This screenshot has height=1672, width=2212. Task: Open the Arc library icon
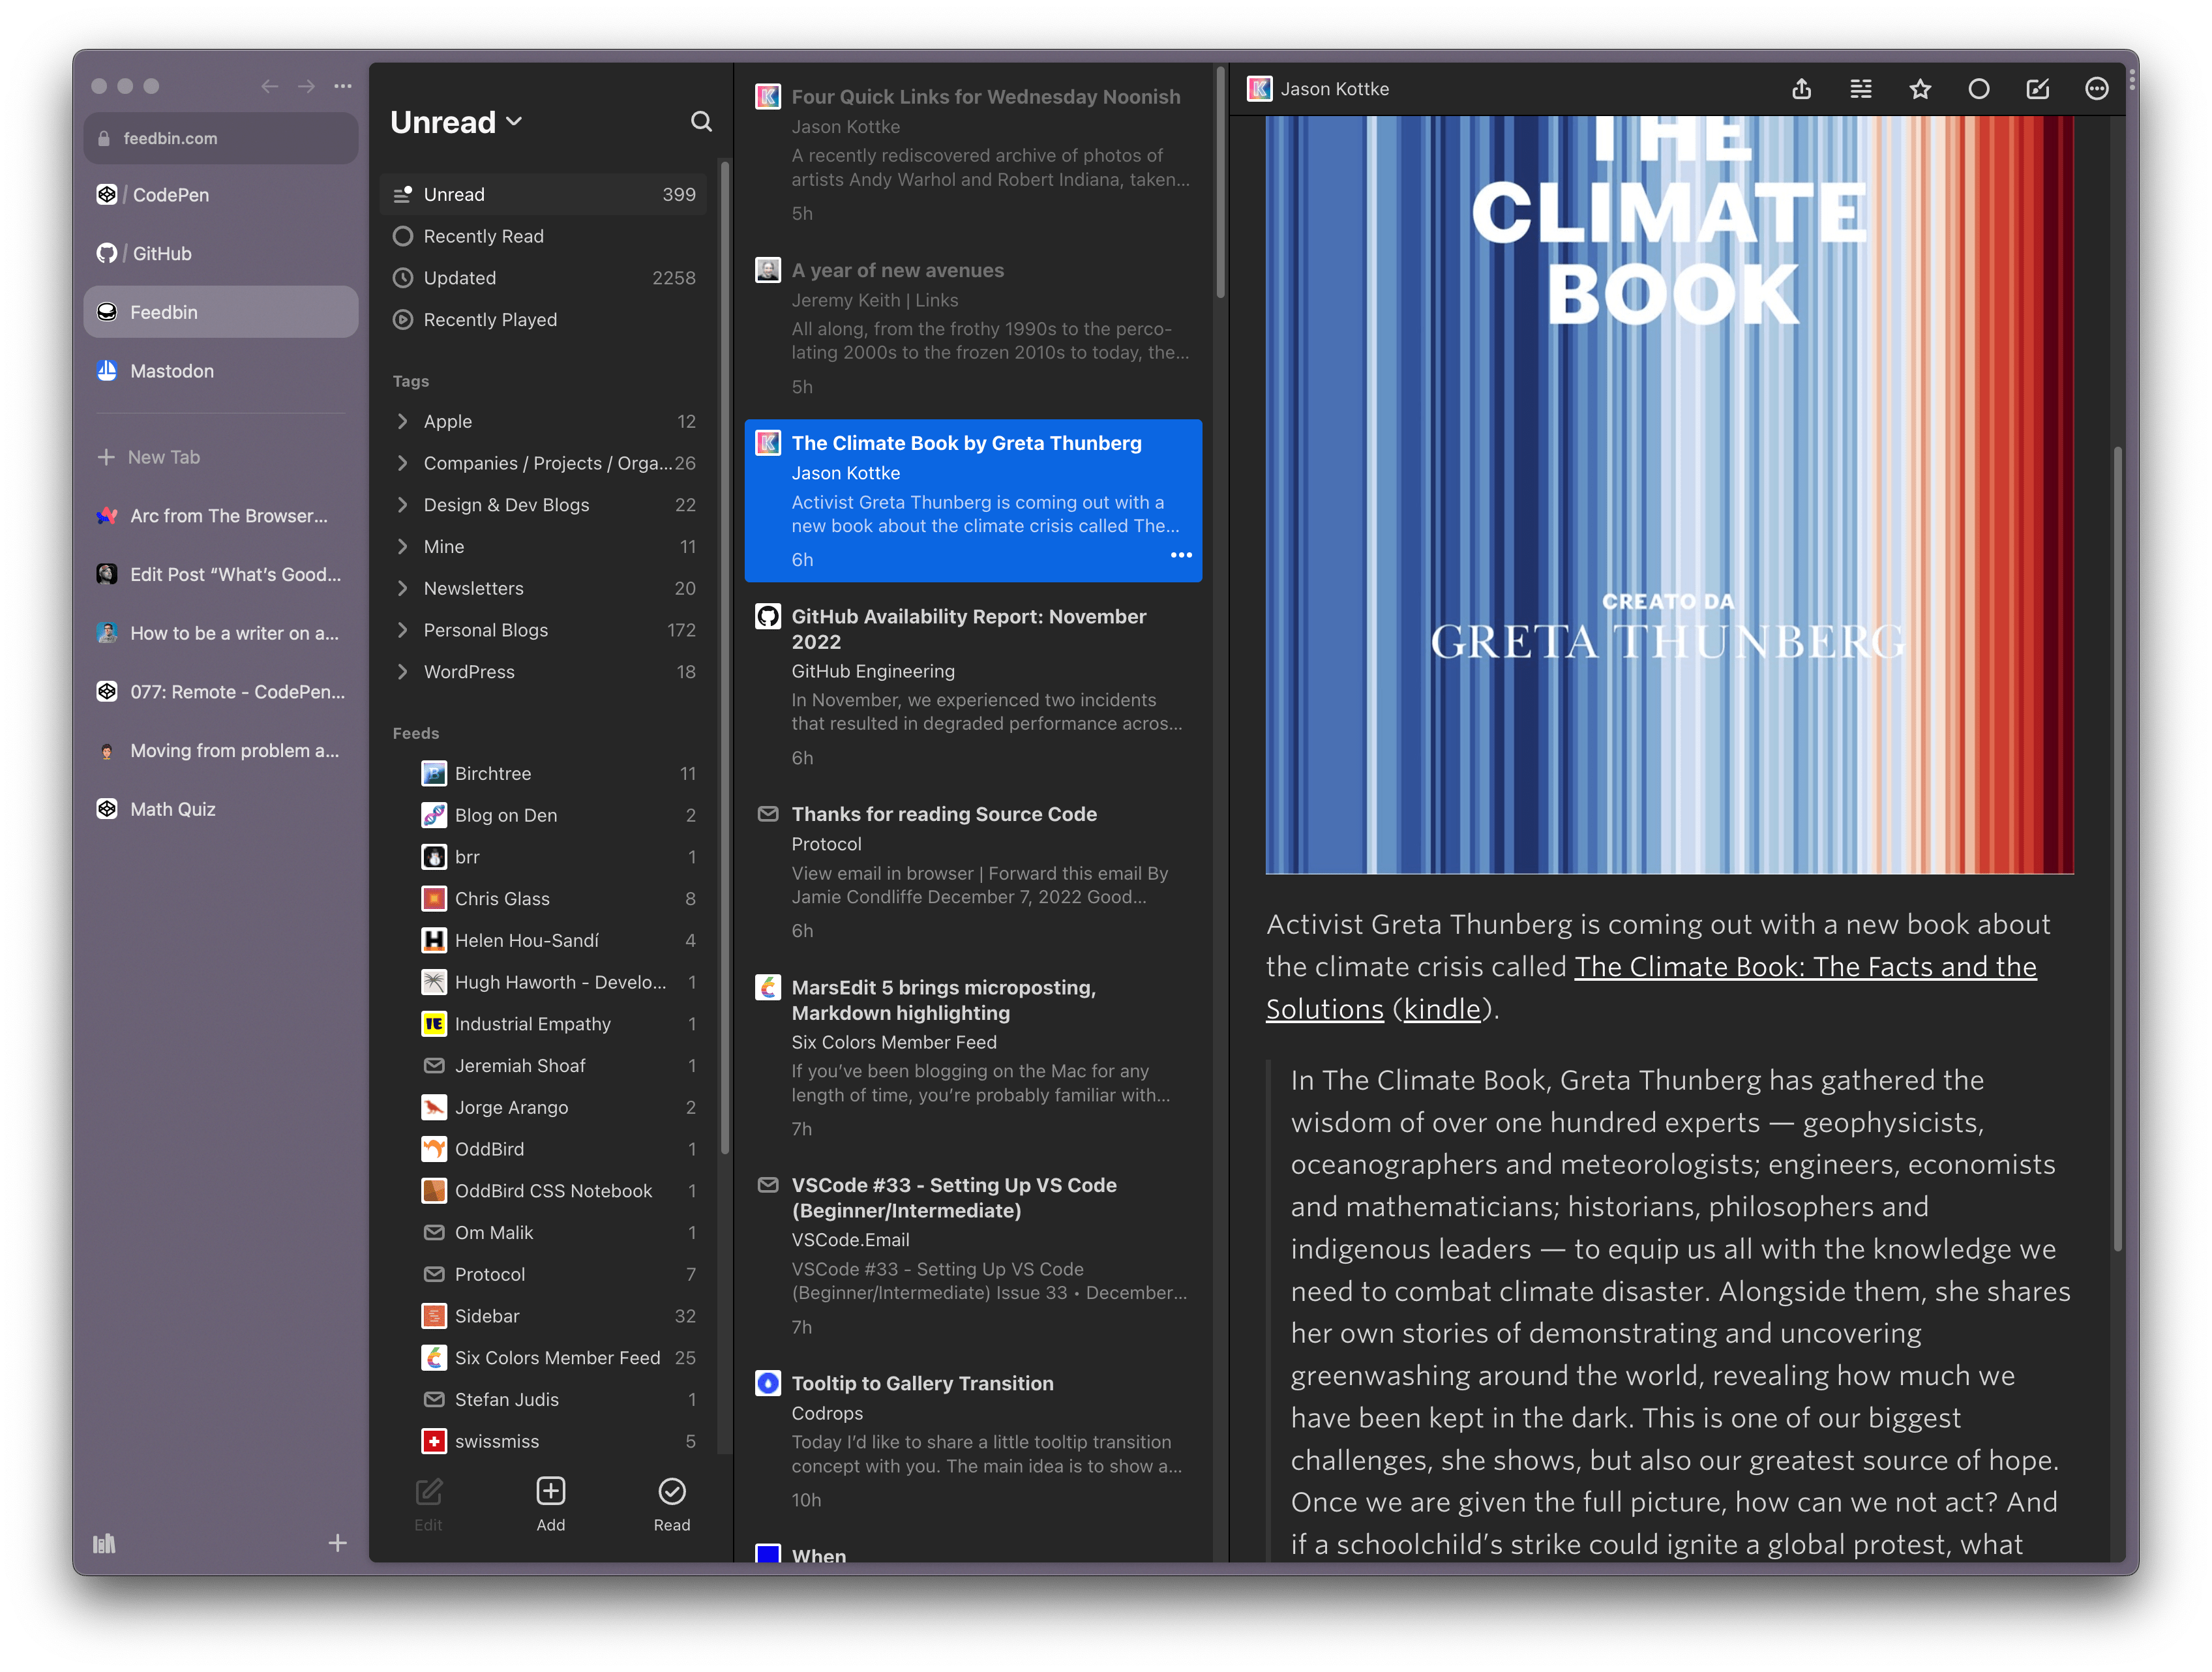pyautogui.click(x=104, y=1544)
